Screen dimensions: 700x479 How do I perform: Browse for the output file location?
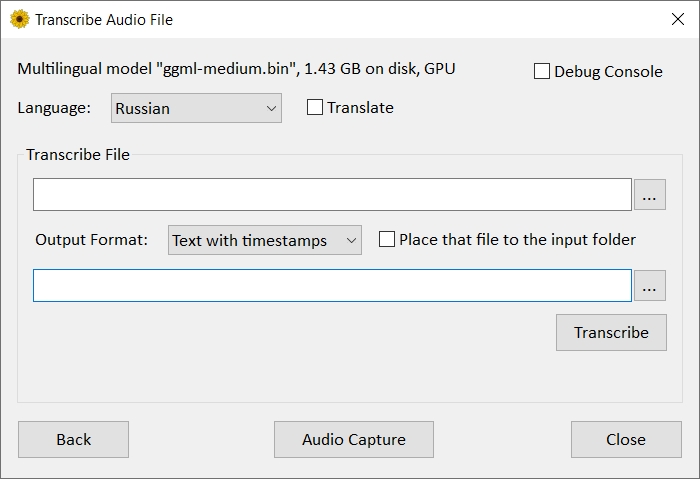(x=650, y=286)
